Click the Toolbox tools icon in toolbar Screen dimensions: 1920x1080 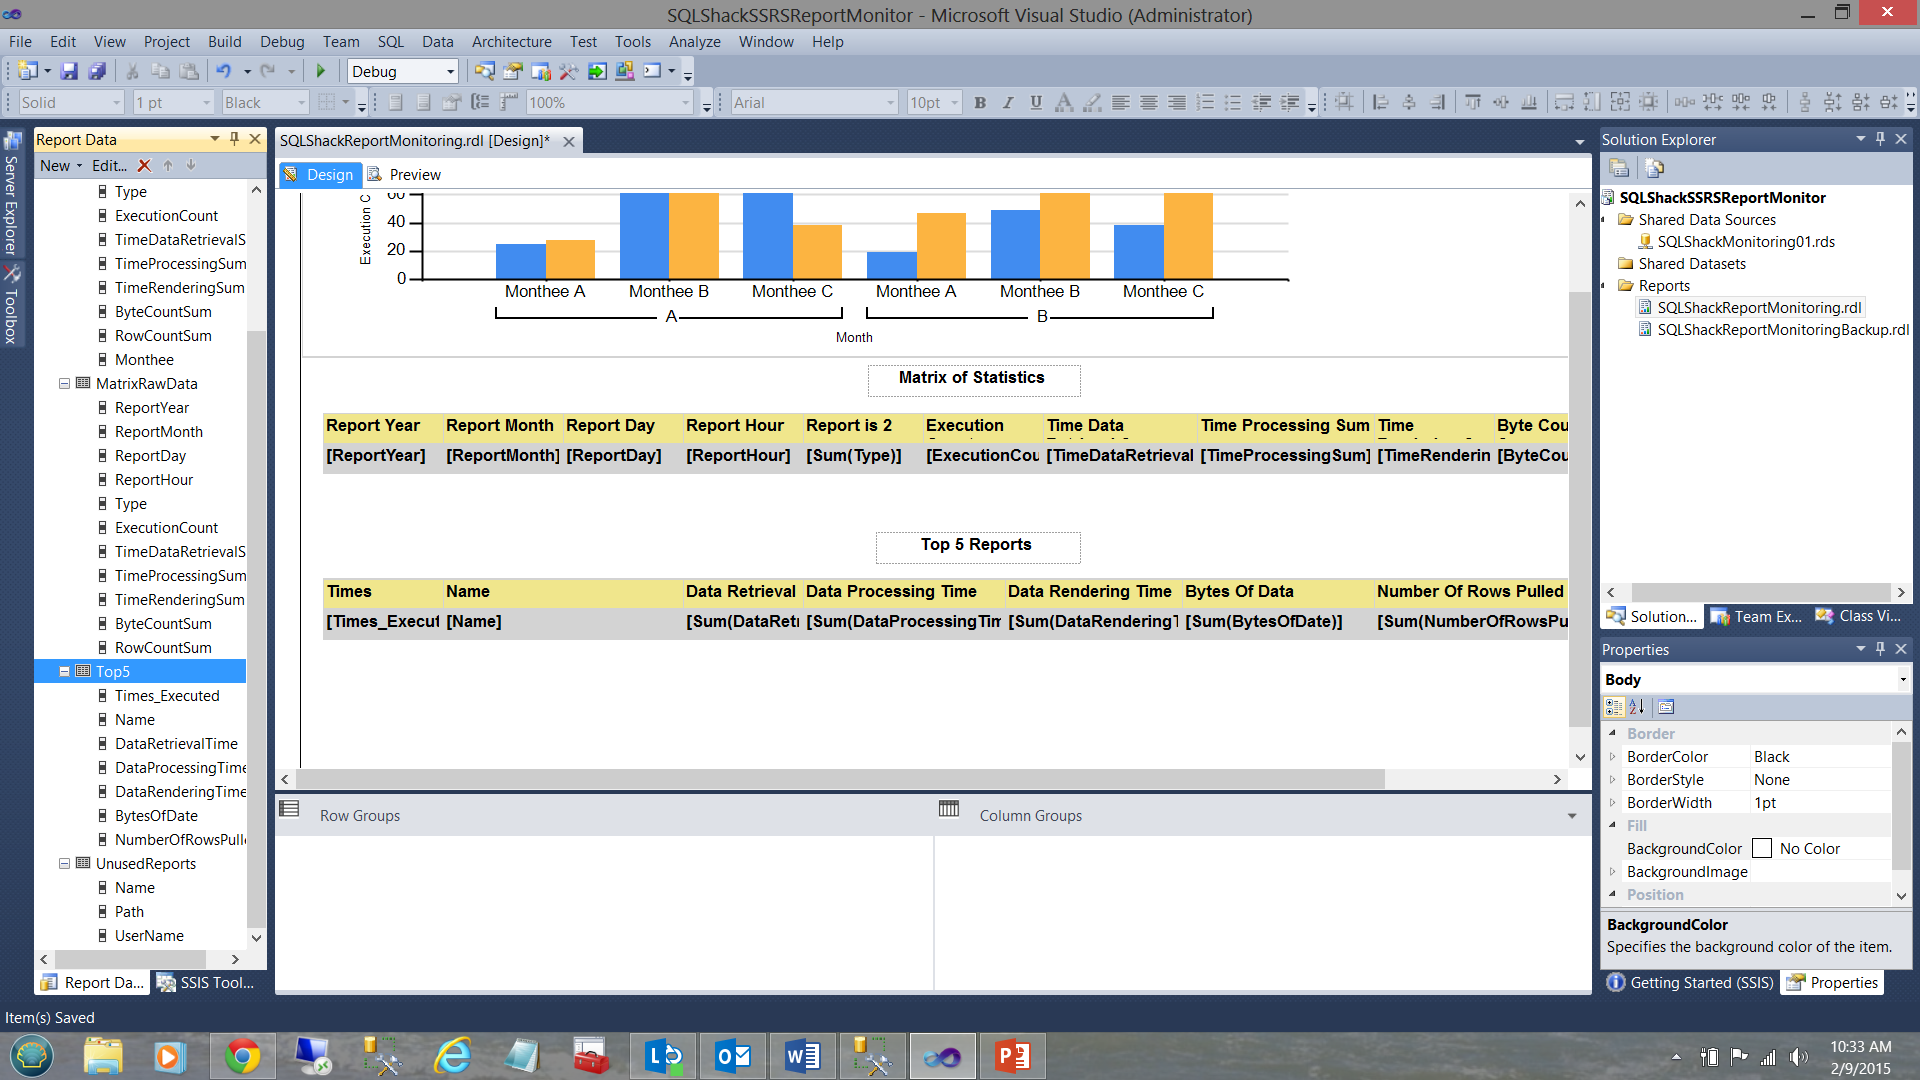click(x=568, y=71)
